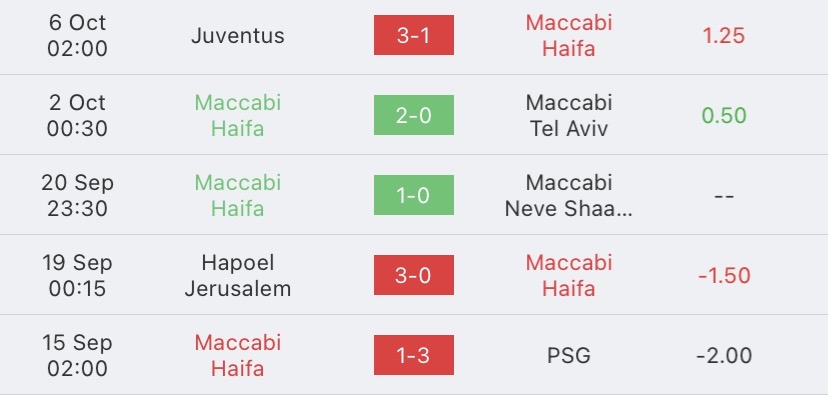Open the 3-0 Hapoel Jerusalem score badge
Viewport: 828px width, 395px height.
(x=413, y=275)
